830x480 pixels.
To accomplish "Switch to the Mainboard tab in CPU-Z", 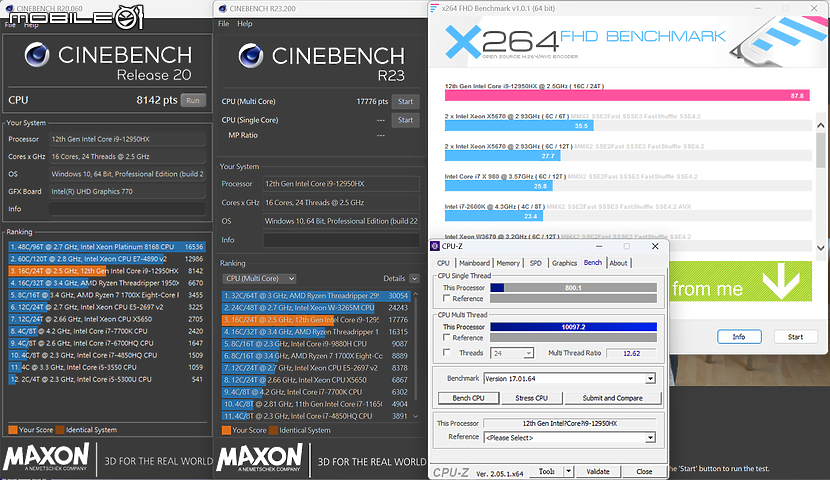I will (x=474, y=263).
